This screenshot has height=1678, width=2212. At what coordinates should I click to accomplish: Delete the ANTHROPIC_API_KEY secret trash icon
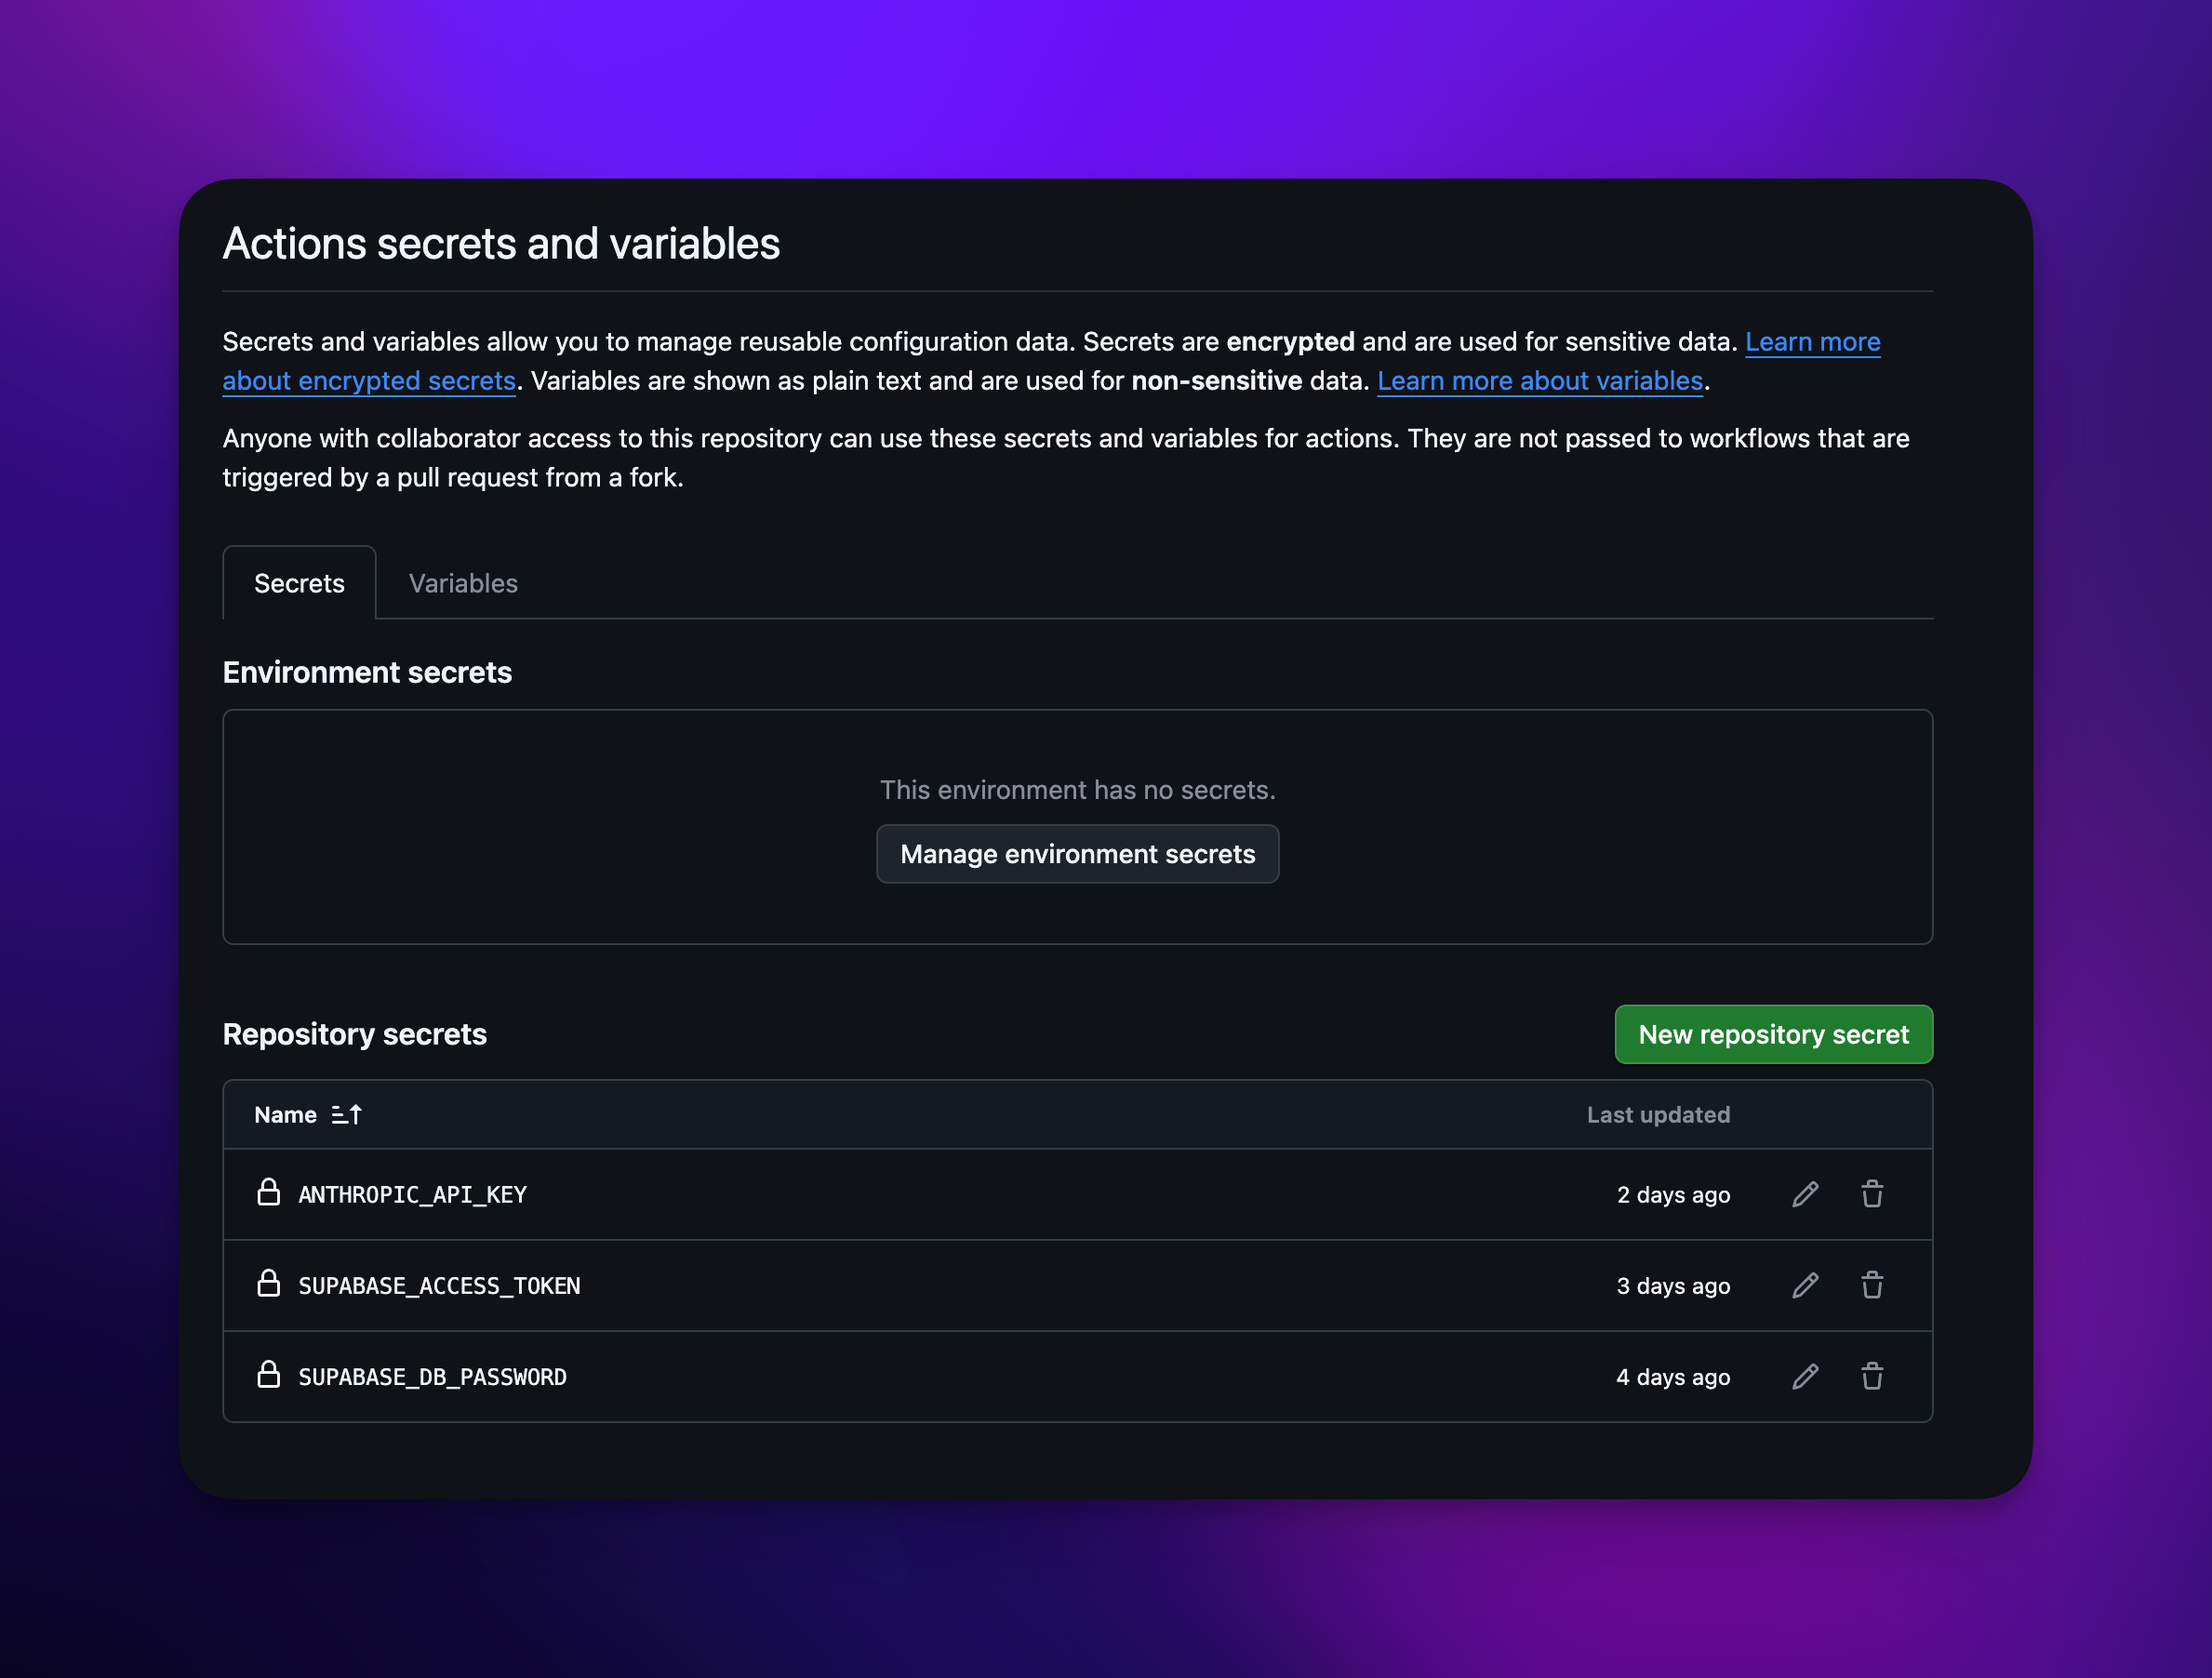coord(1872,1194)
